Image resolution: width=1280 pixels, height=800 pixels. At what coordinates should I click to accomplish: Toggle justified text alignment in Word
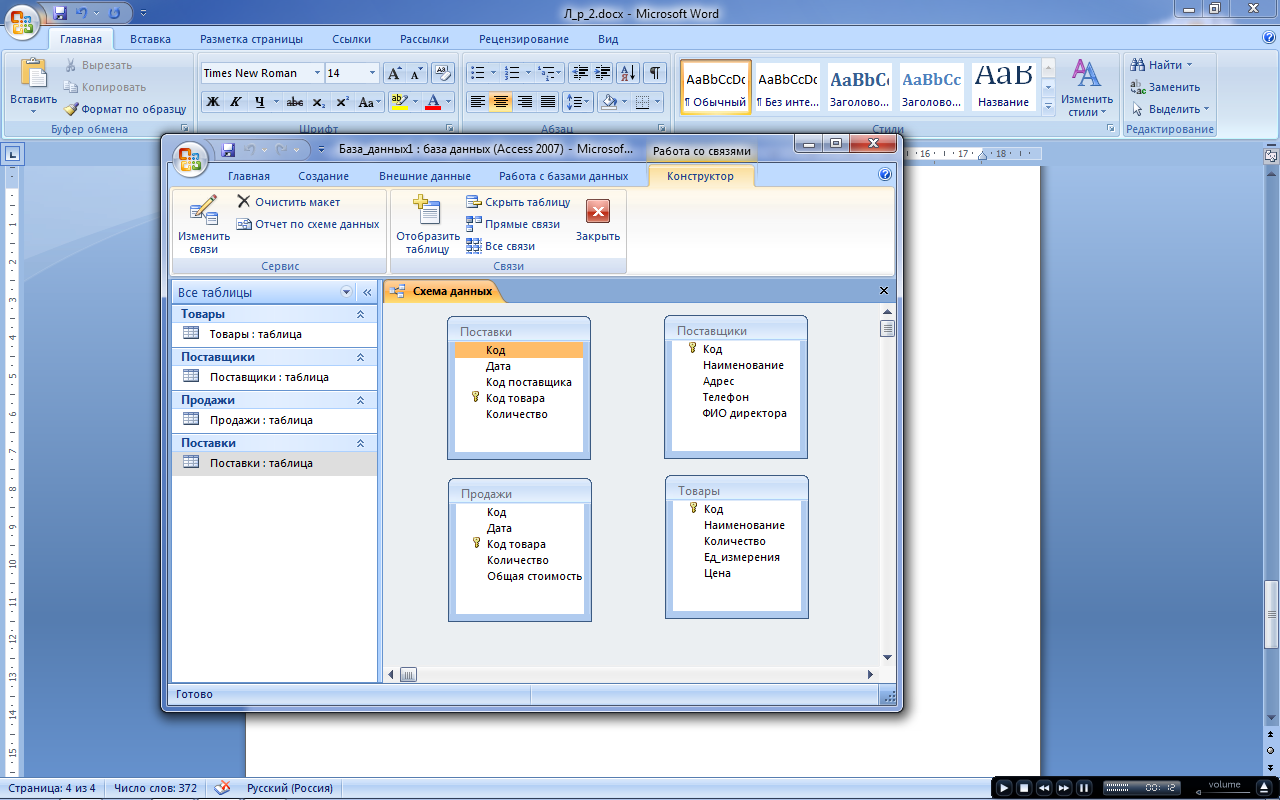548,102
